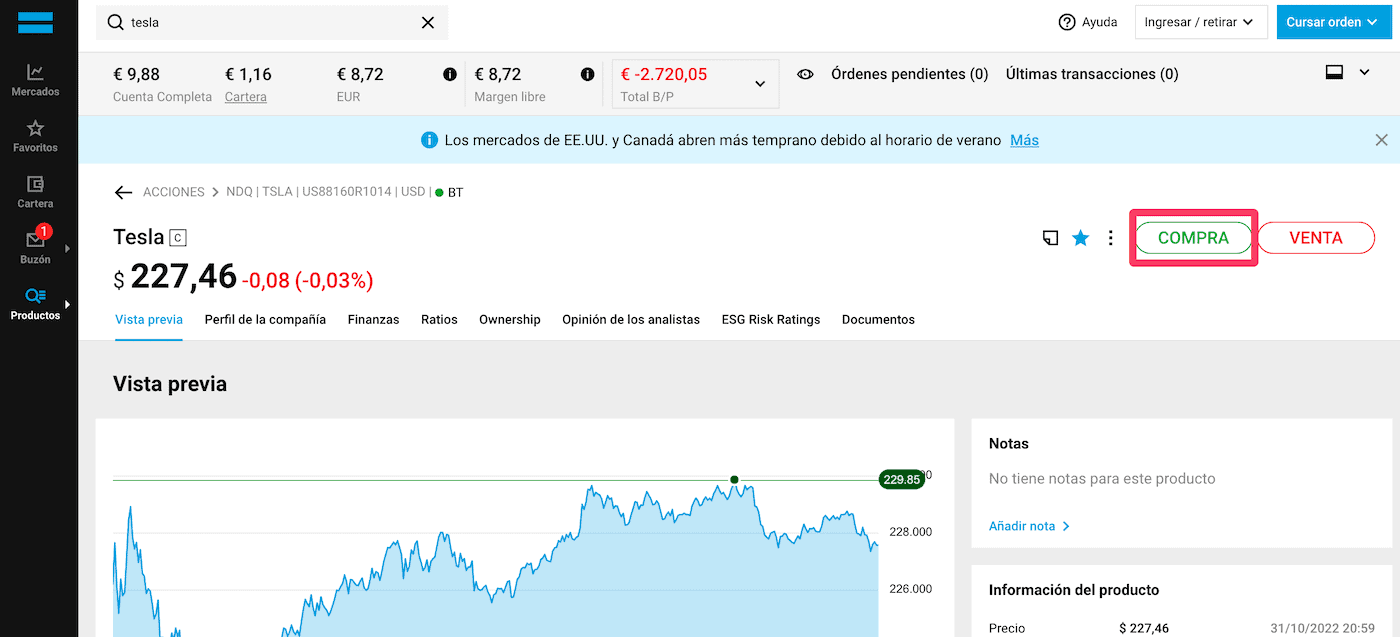Switch to the Ownership tab
The width and height of the screenshot is (1400, 637).
(x=510, y=320)
